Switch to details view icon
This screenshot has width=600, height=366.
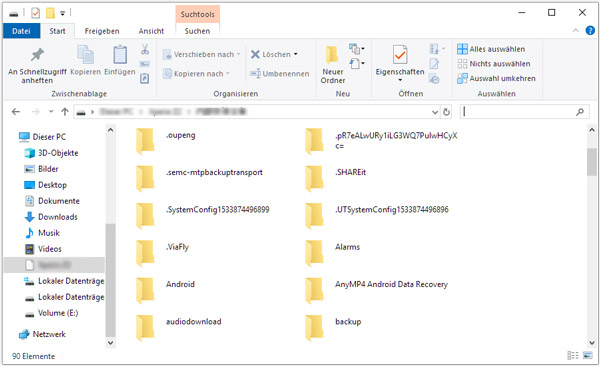(572, 356)
